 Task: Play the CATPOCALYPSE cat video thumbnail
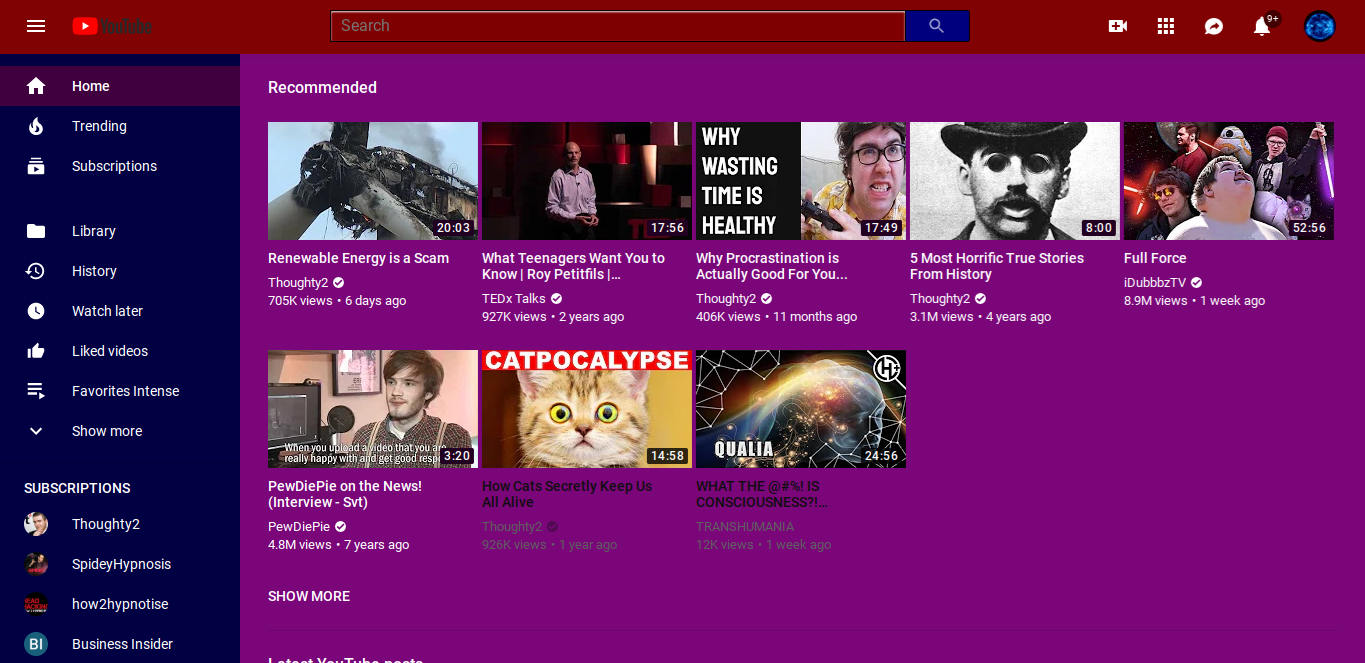586,409
